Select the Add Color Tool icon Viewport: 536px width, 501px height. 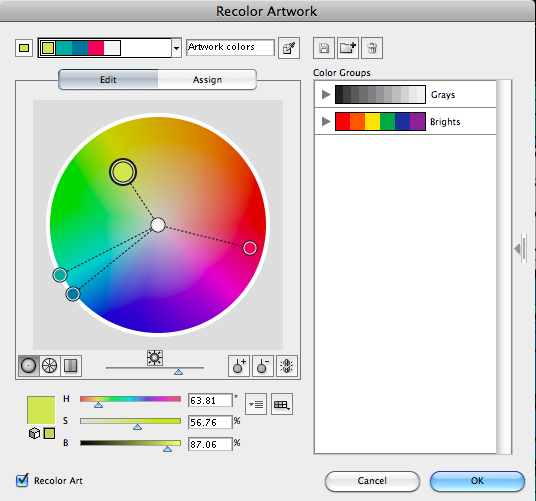[x=239, y=366]
